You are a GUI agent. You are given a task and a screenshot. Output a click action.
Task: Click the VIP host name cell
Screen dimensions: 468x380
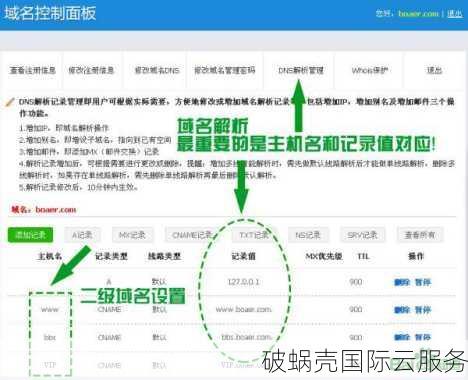point(50,365)
